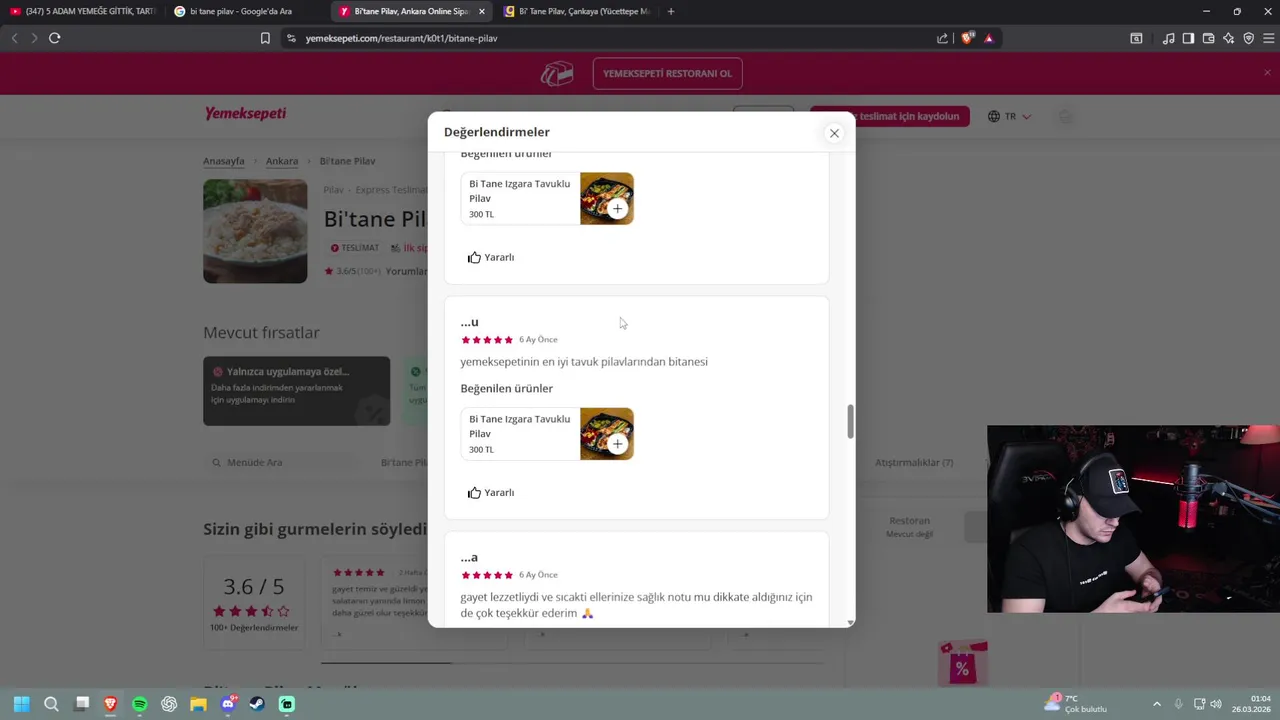Open File Explorer from the taskbar
1280x720 pixels.
[x=198, y=704]
